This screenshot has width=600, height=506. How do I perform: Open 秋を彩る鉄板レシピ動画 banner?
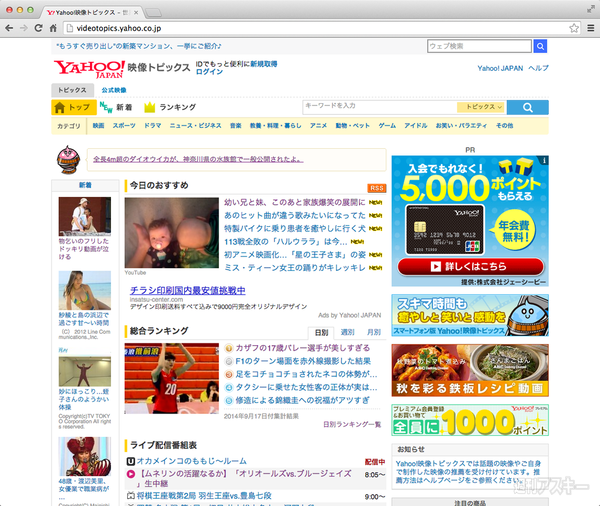click(470, 370)
